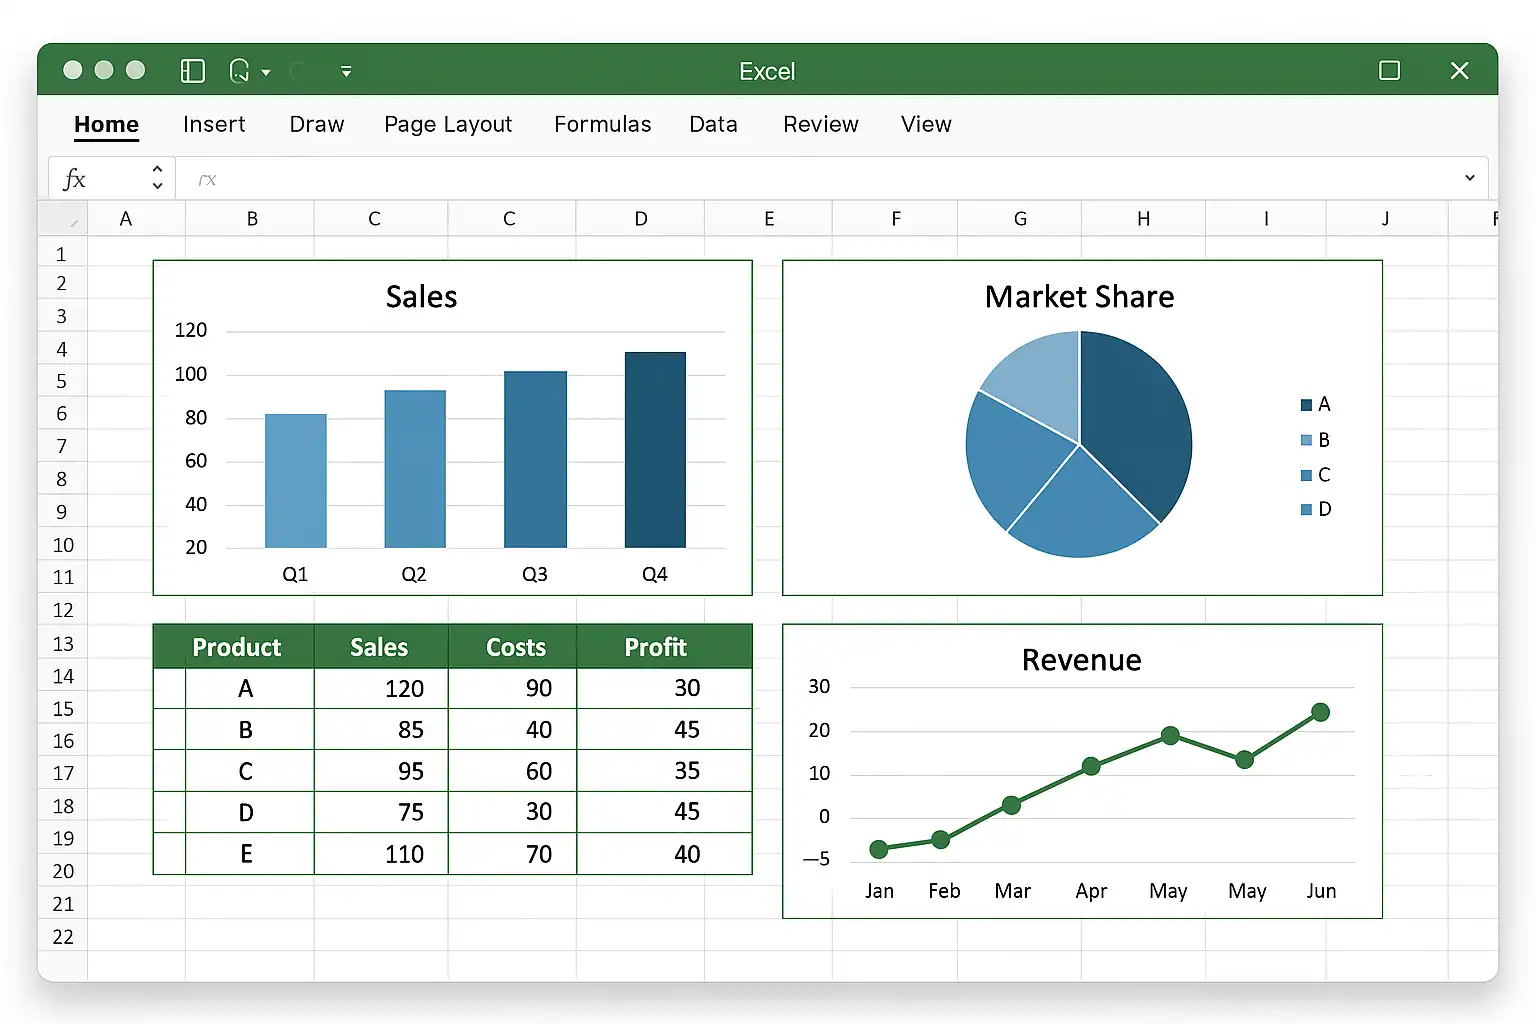Click the legend color swatch for series A

click(1306, 405)
